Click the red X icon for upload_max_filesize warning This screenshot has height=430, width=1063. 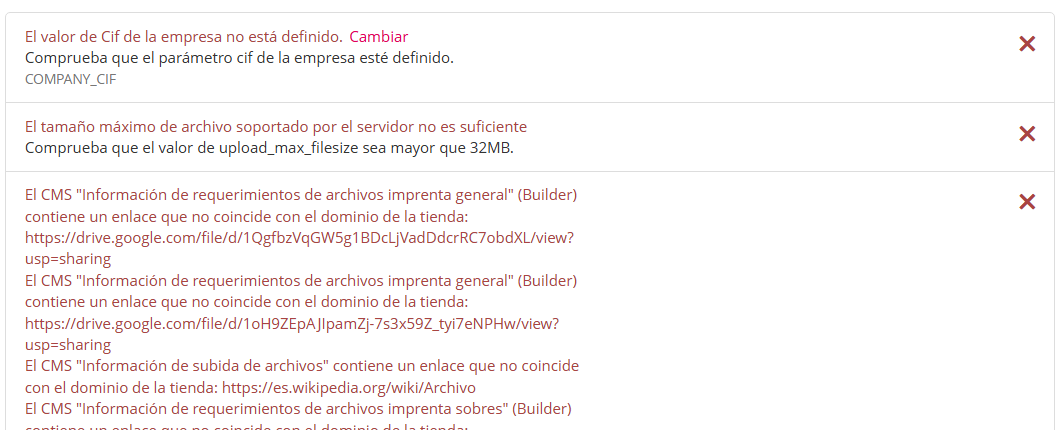point(1026,134)
